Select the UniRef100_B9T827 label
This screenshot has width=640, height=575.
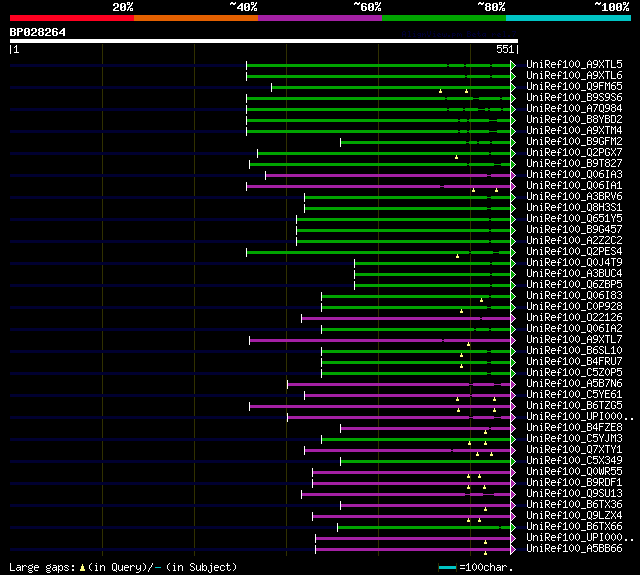click(574, 164)
